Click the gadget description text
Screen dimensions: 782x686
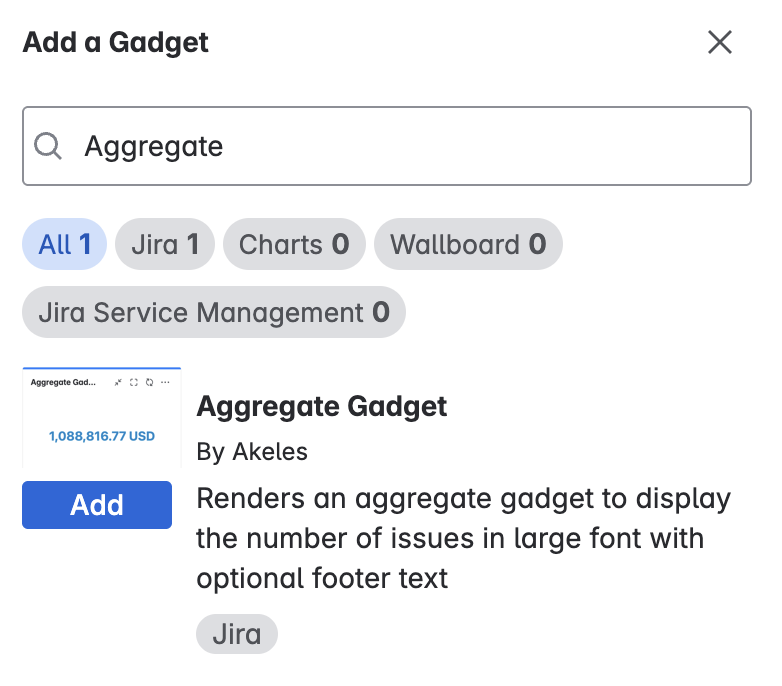pos(464,538)
